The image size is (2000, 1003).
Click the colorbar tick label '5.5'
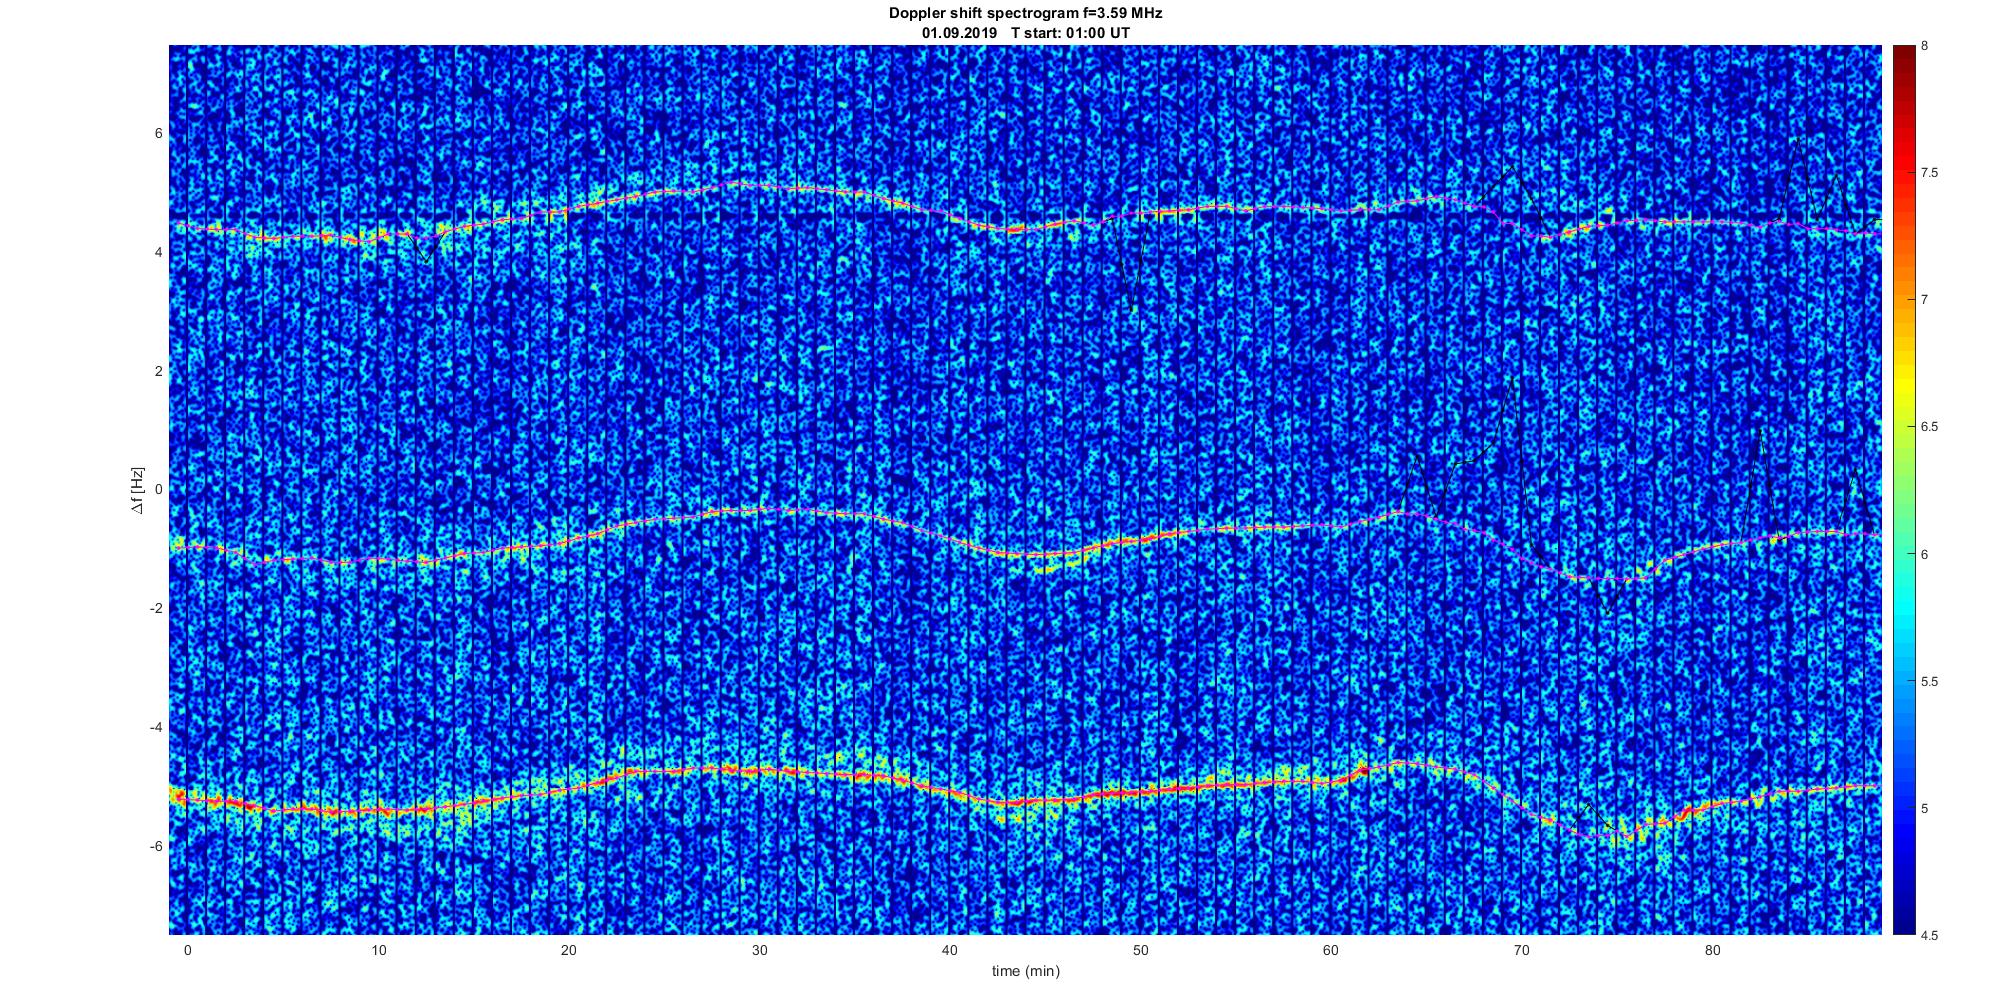point(1929,681)
